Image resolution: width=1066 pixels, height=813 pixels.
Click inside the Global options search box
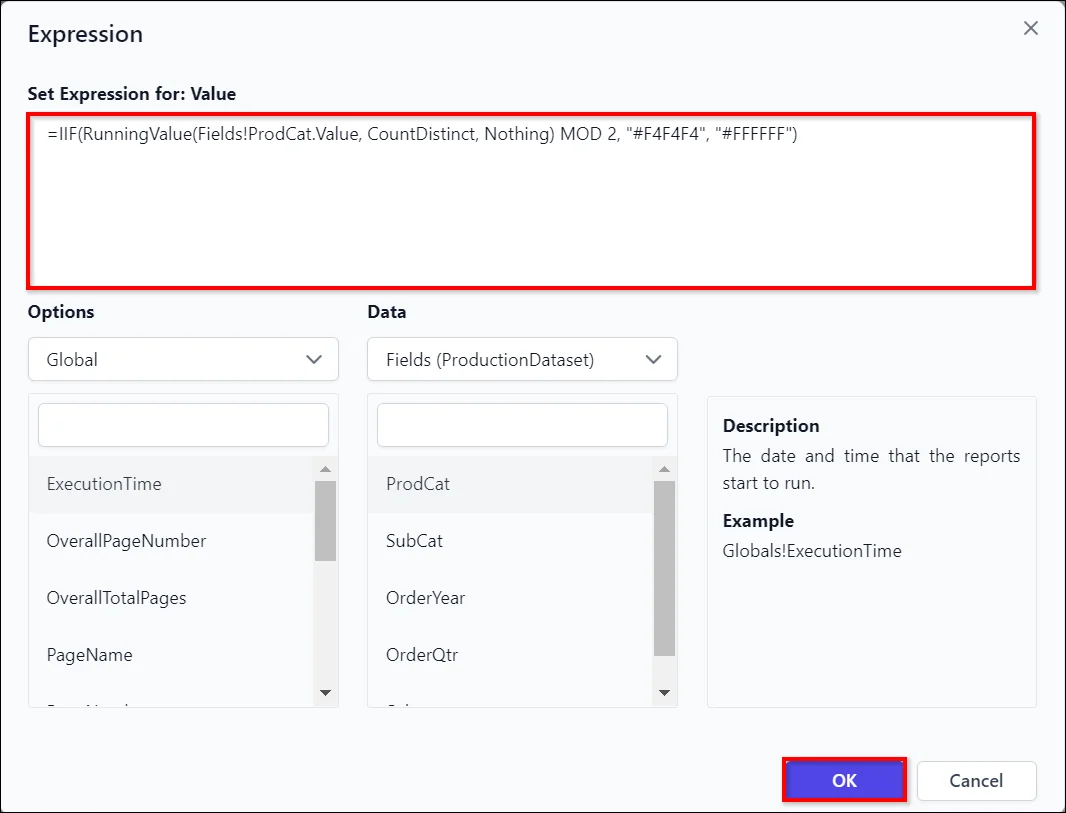(183, 425)
